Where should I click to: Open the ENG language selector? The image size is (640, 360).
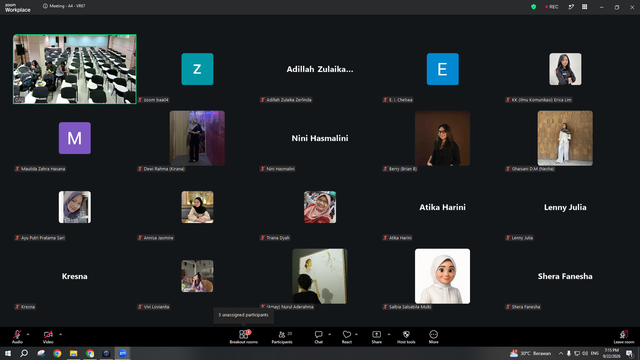tap(595, 353)
